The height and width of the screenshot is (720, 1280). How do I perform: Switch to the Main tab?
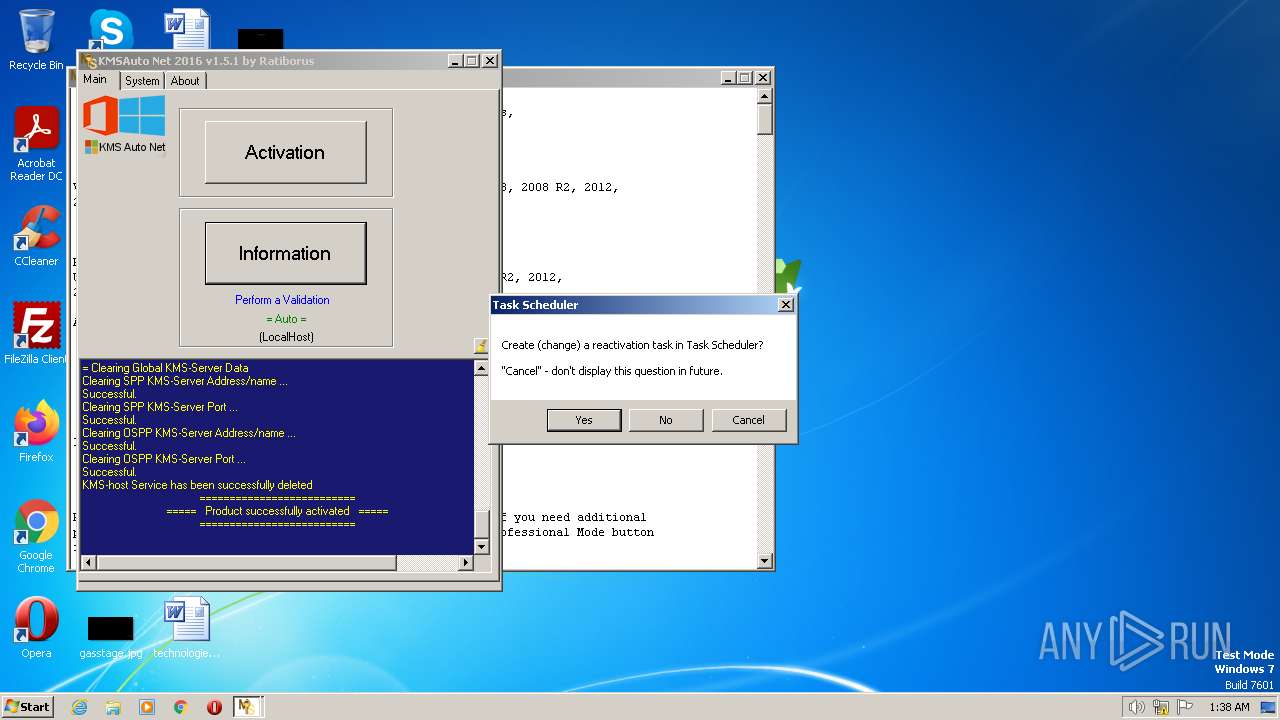(x=95, y=79)
